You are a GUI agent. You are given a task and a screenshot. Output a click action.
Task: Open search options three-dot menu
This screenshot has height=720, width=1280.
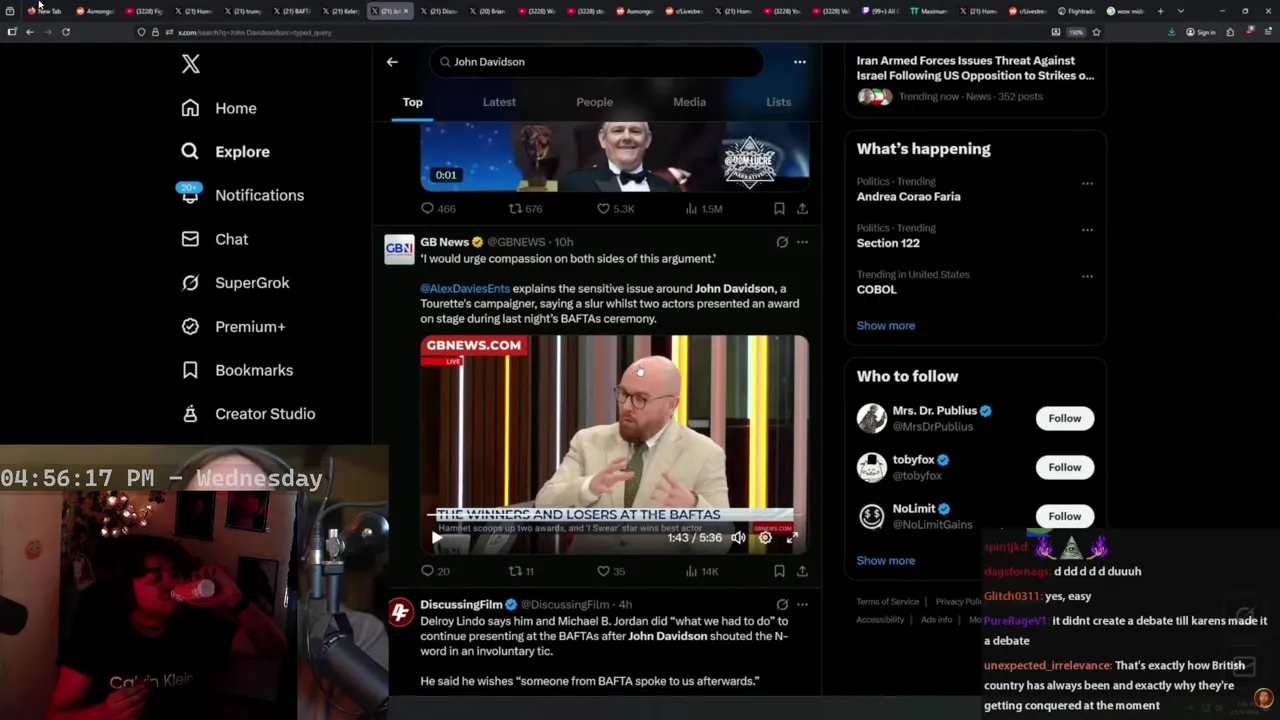(799, 62)
